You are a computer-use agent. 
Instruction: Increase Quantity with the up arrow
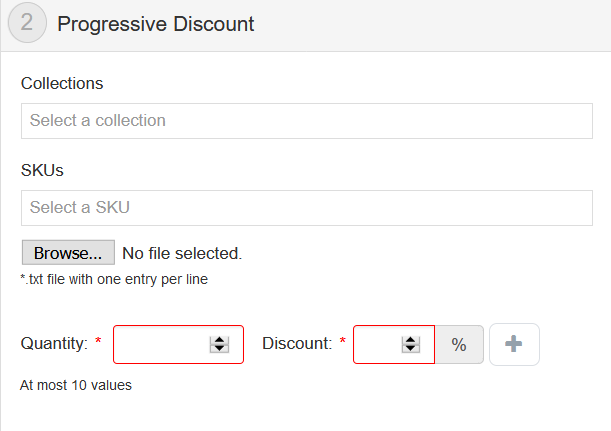(x=219, y=340)
